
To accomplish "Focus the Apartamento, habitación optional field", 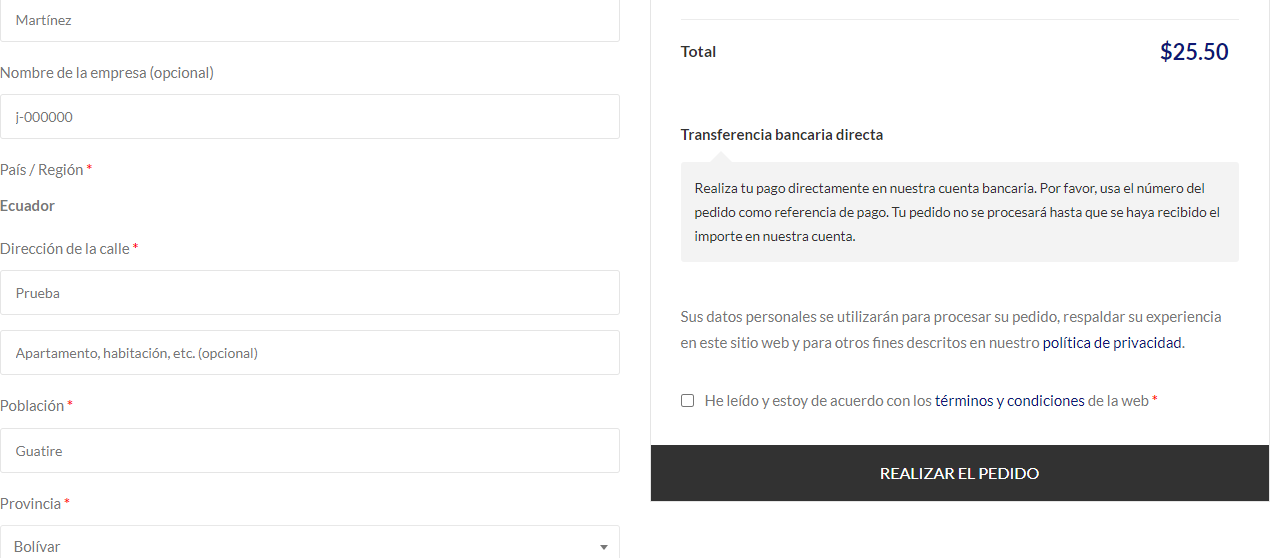I will point(310,353).
